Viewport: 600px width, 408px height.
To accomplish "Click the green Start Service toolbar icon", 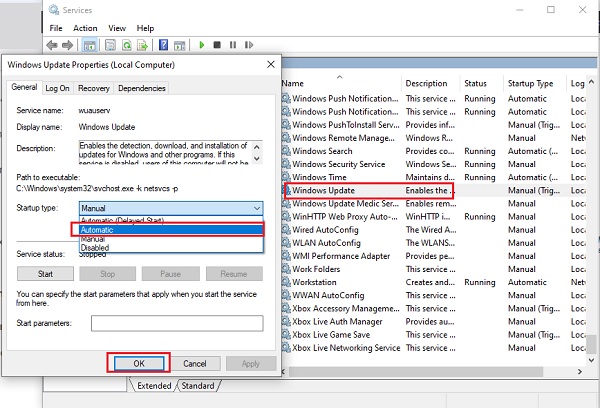I will [202, 45].
